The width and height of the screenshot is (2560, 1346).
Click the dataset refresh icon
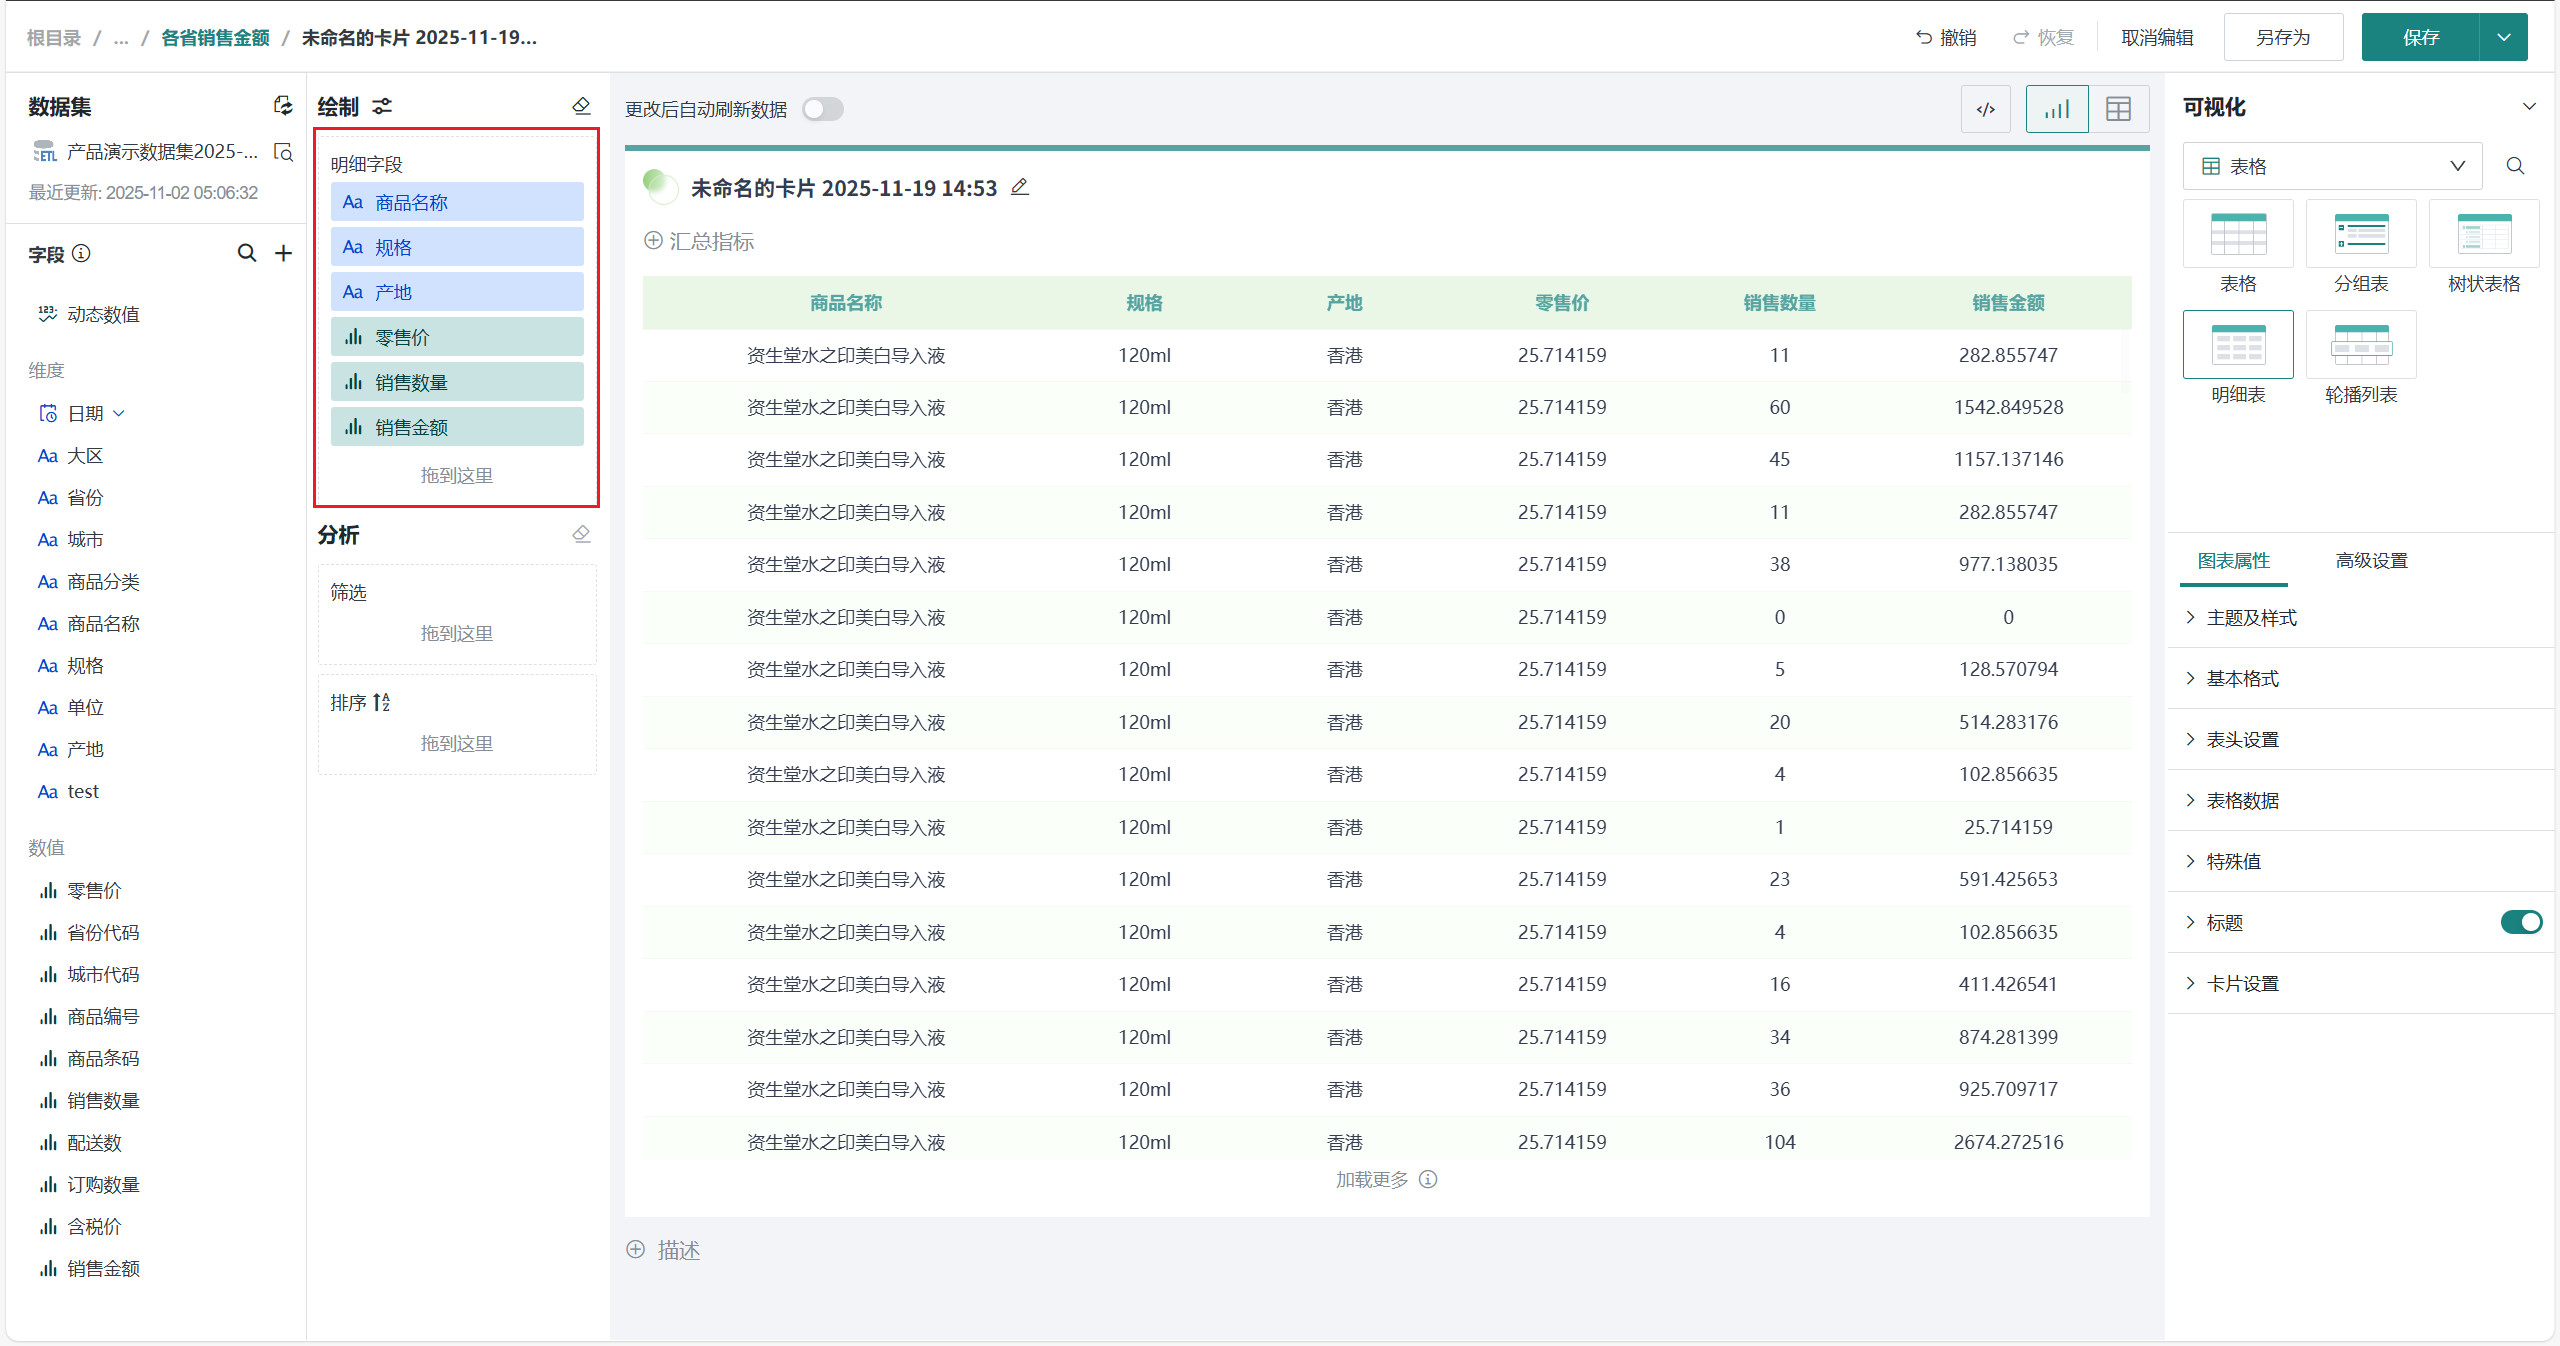283,106
